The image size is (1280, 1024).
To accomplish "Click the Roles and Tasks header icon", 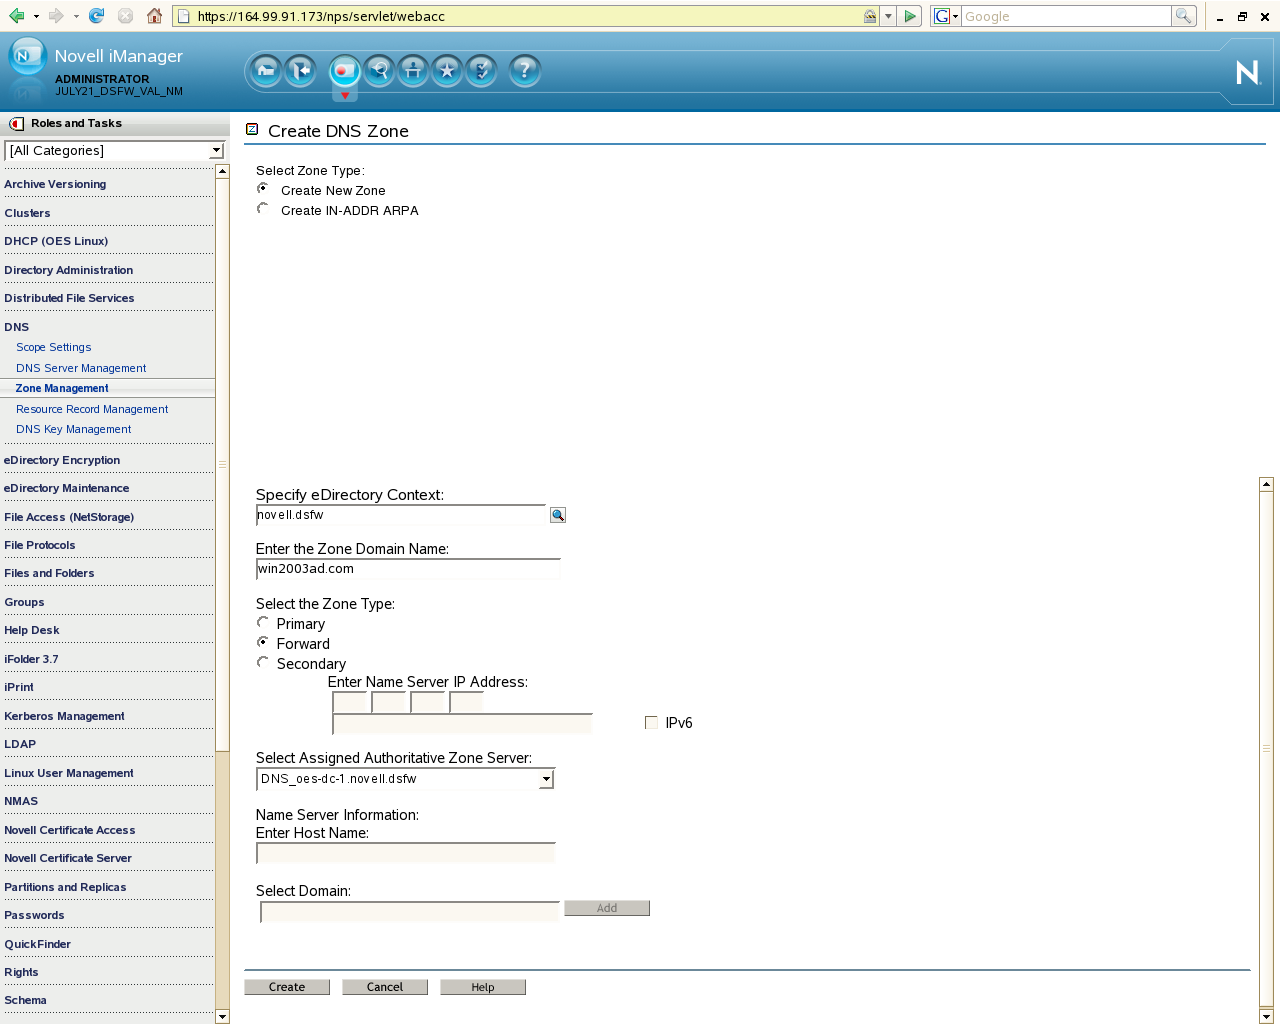I will [16, 124].
